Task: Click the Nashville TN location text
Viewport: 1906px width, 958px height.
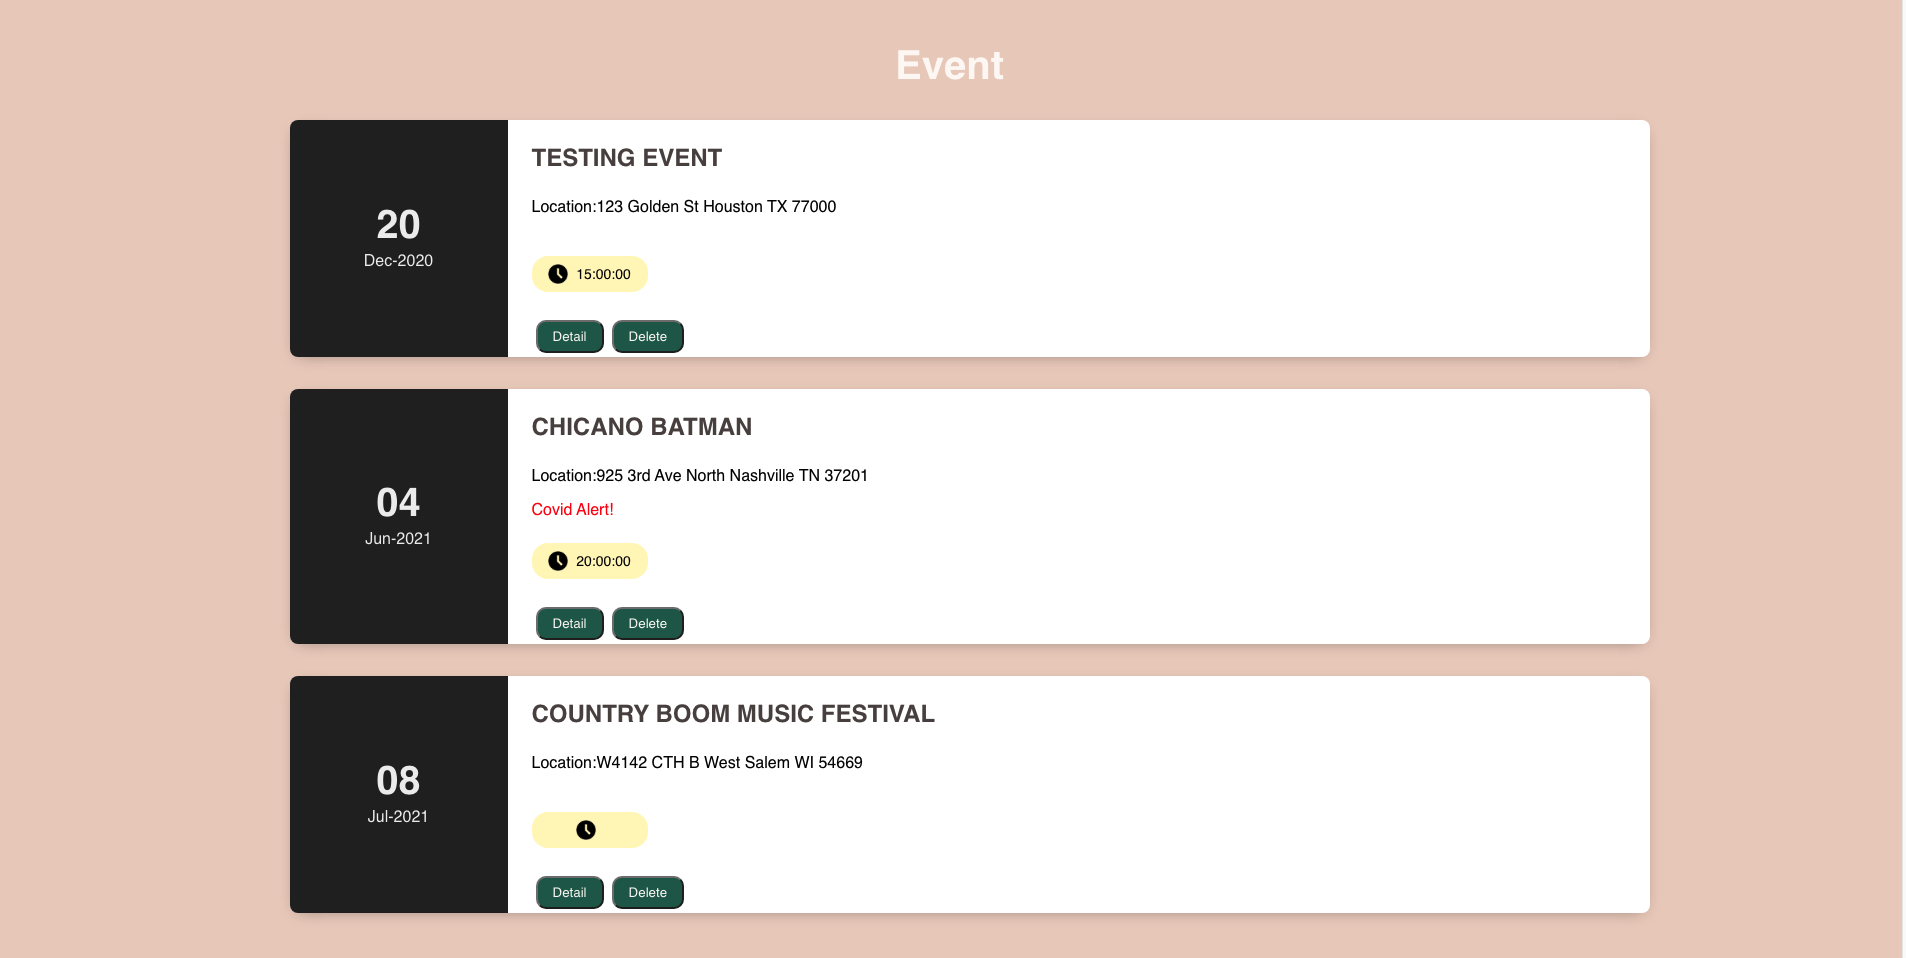Action: click(699, 475)
